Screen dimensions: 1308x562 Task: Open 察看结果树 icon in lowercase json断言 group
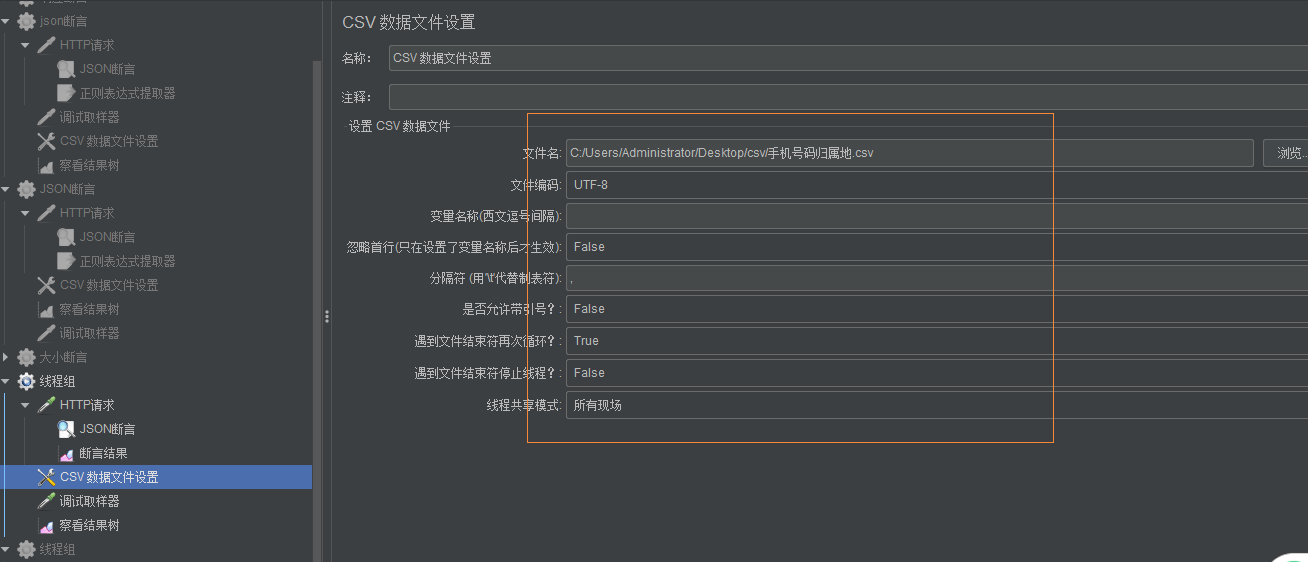[46, 165]
